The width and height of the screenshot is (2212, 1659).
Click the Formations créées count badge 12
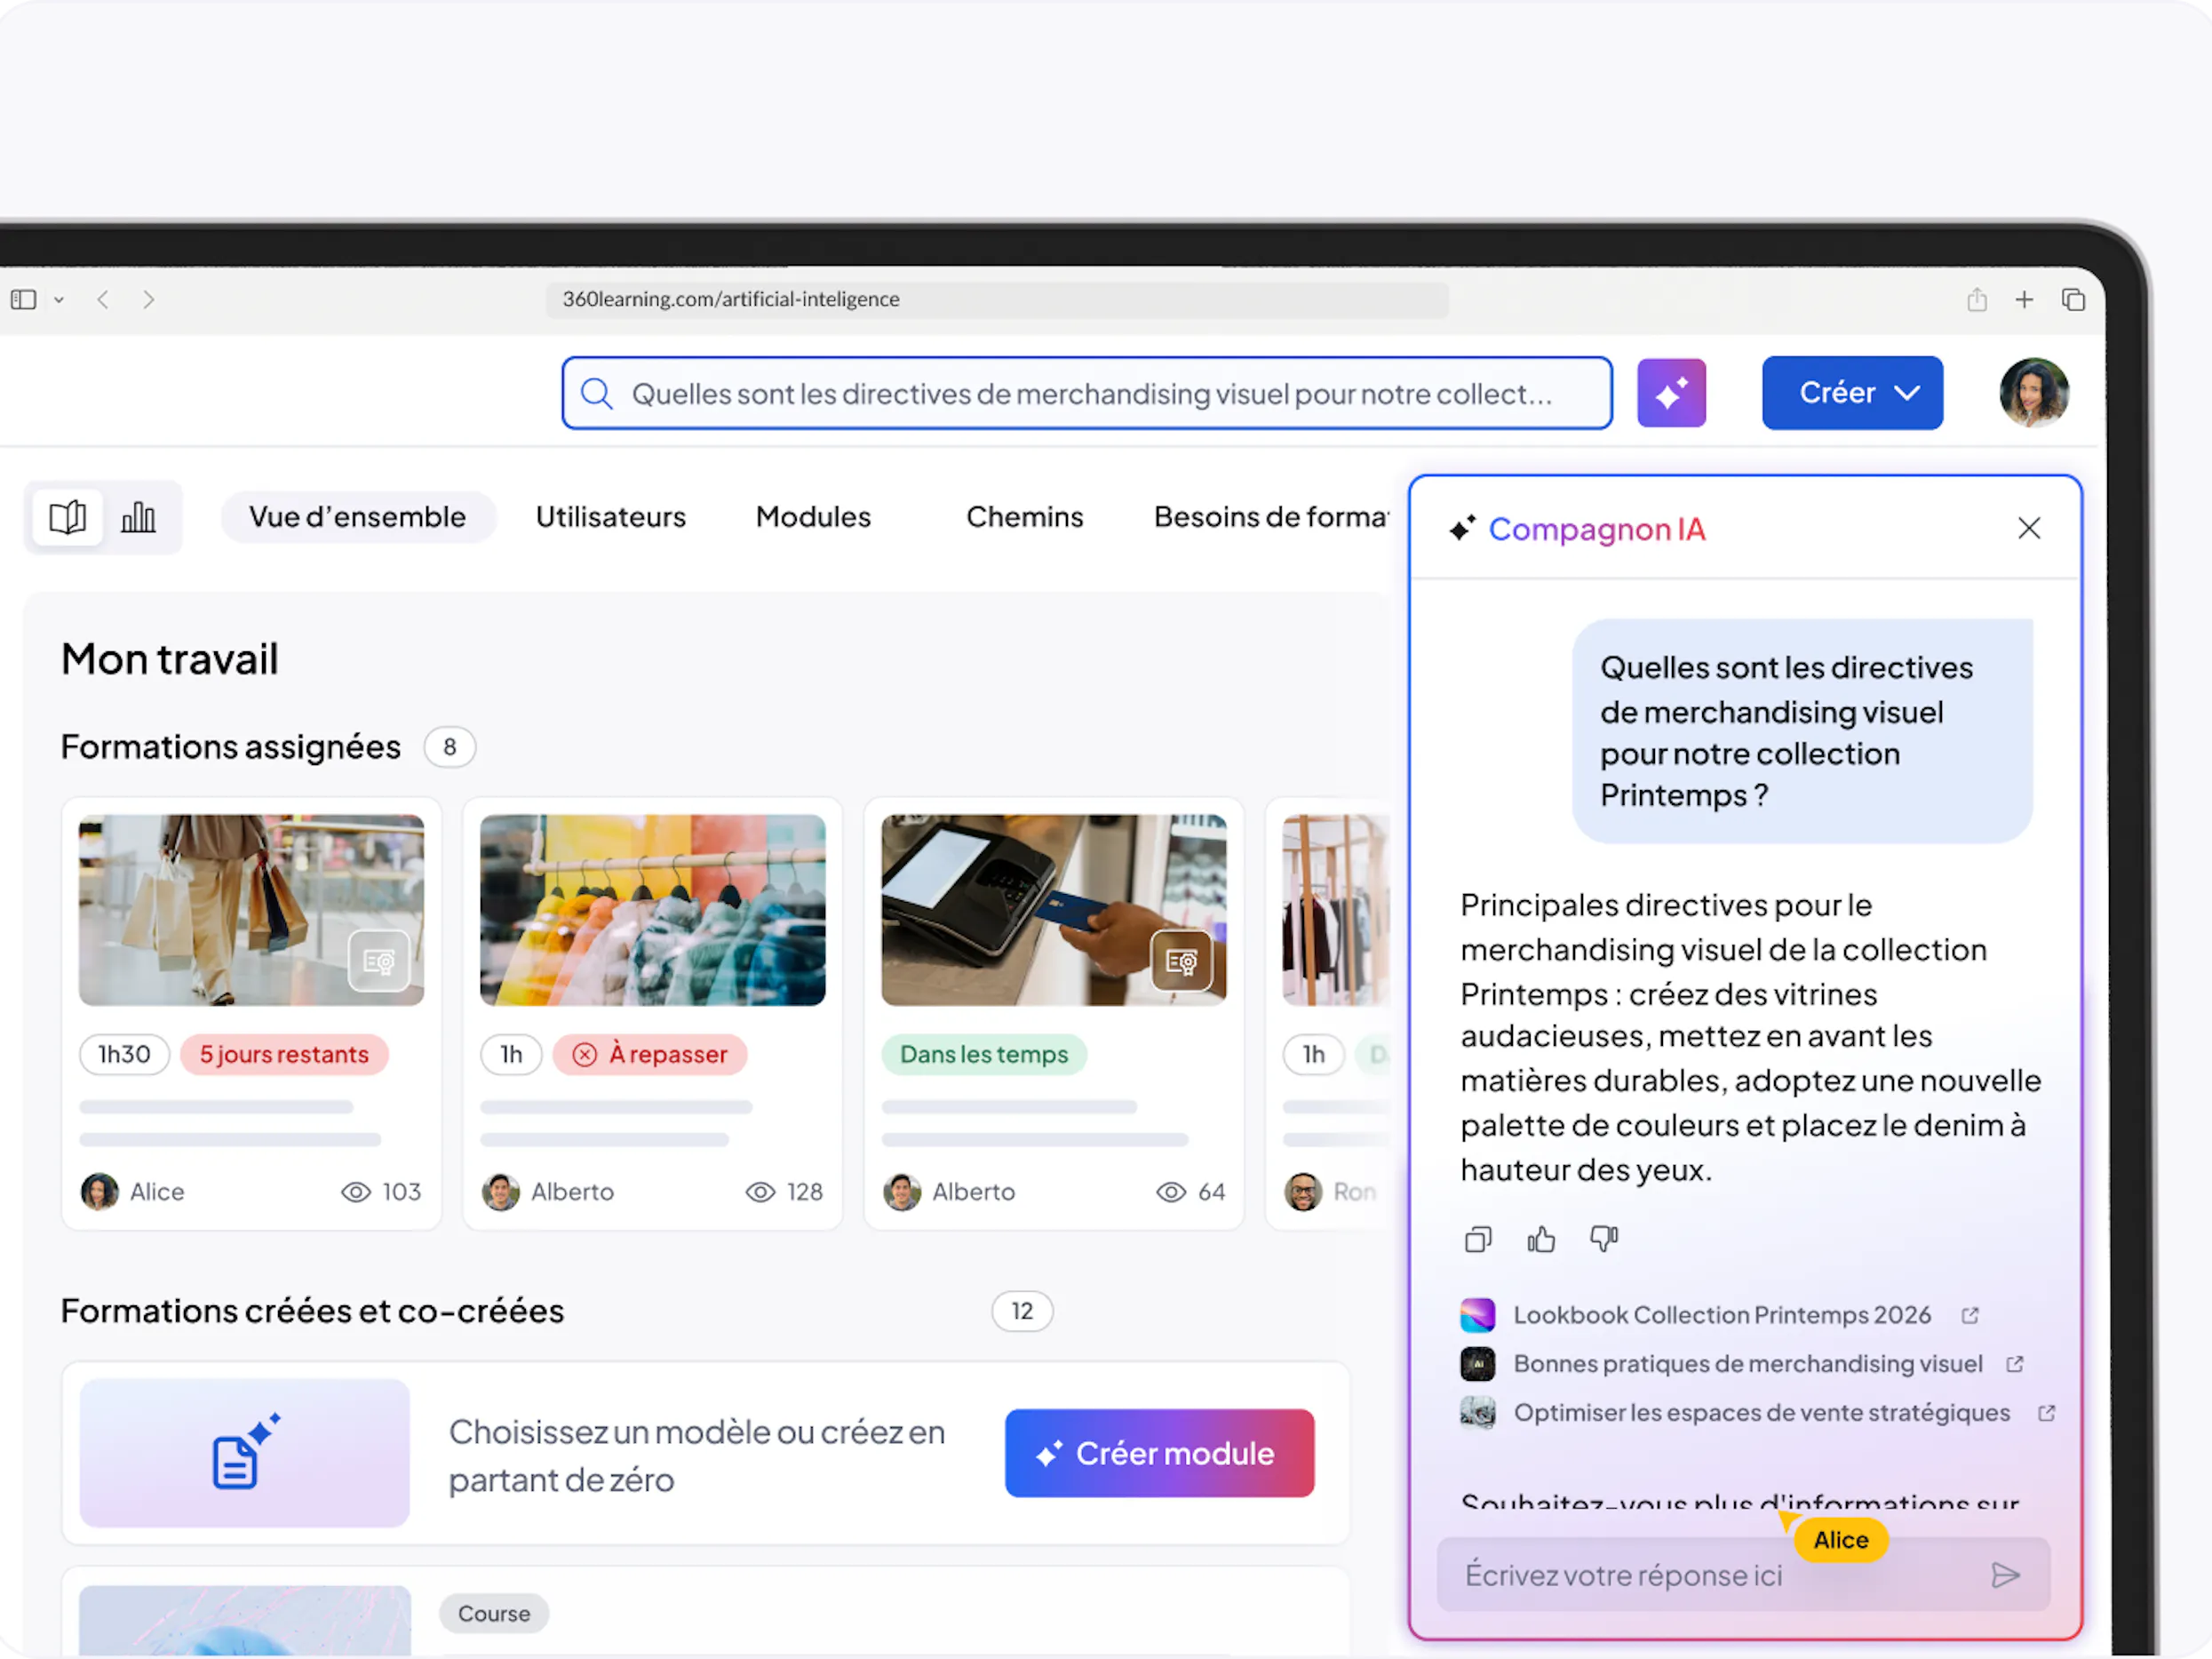1022,1311
